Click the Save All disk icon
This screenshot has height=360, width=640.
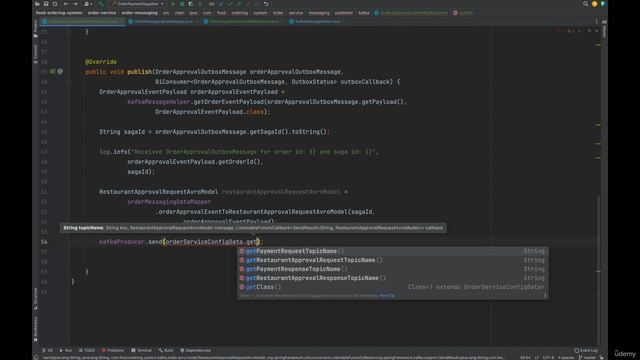tap(46, 4)
